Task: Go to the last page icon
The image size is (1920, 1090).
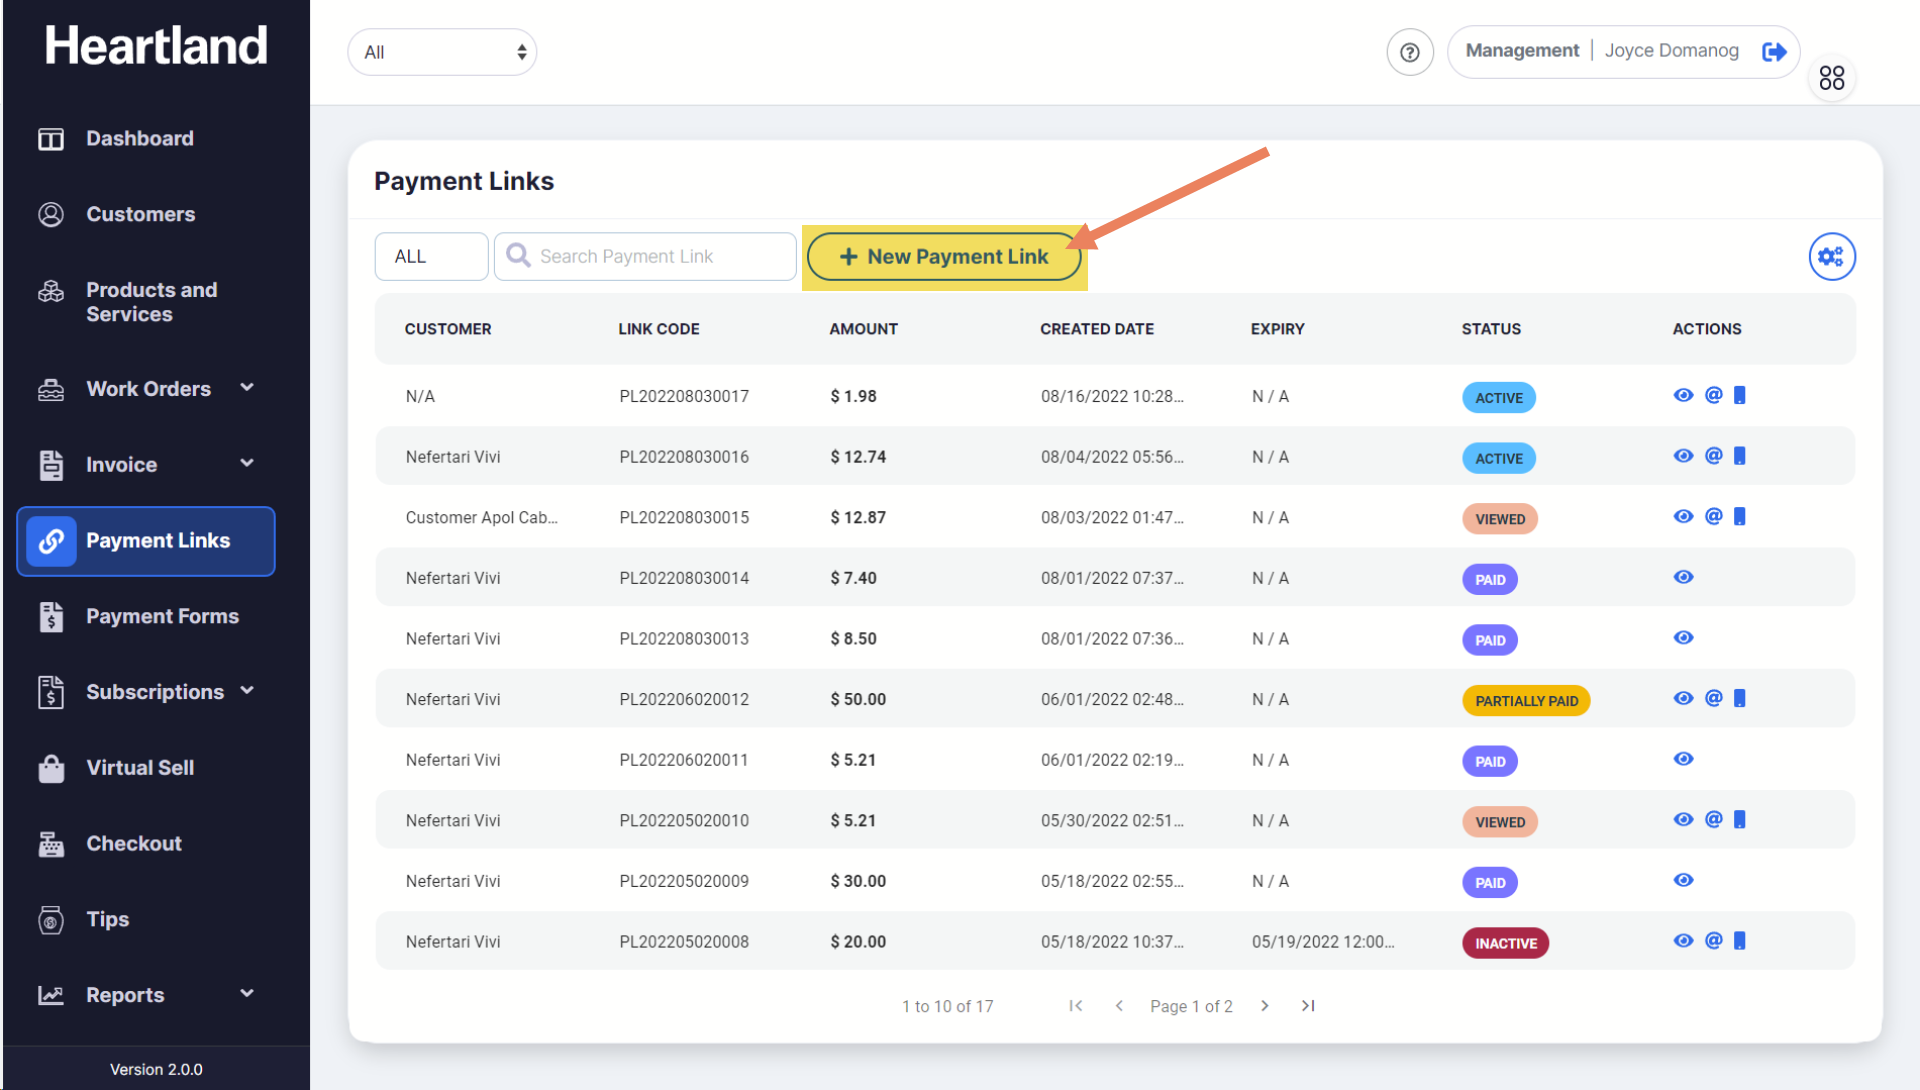Action: [1307, 1006]
